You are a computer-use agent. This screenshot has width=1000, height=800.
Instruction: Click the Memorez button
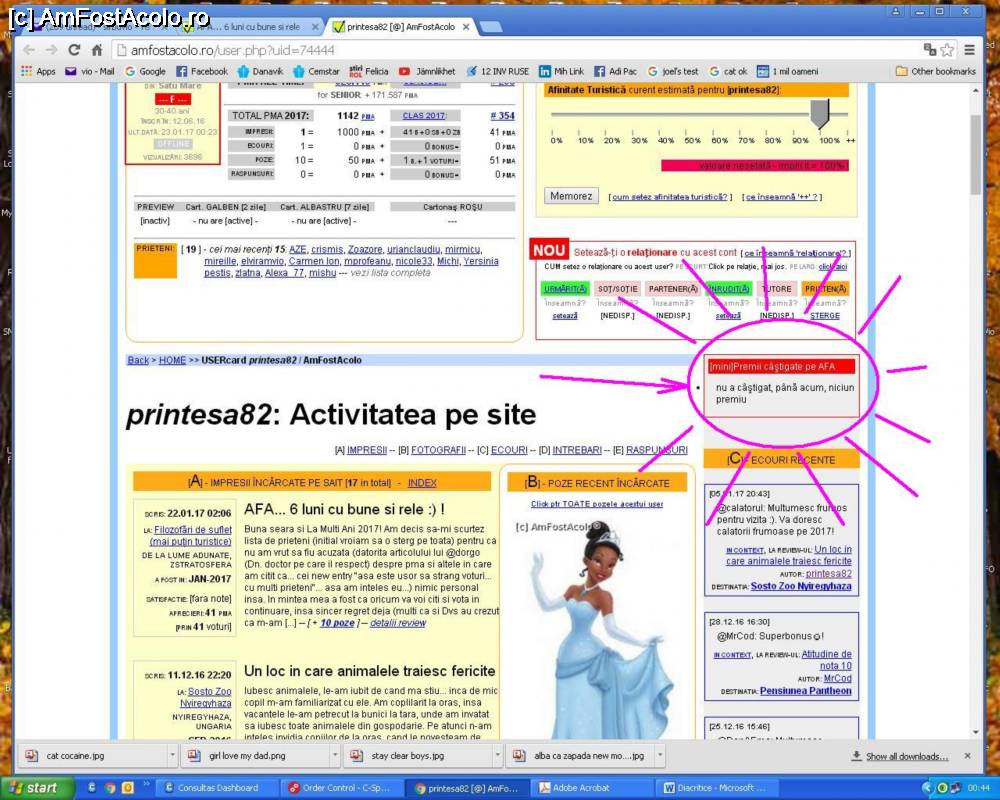click(571, 196)
